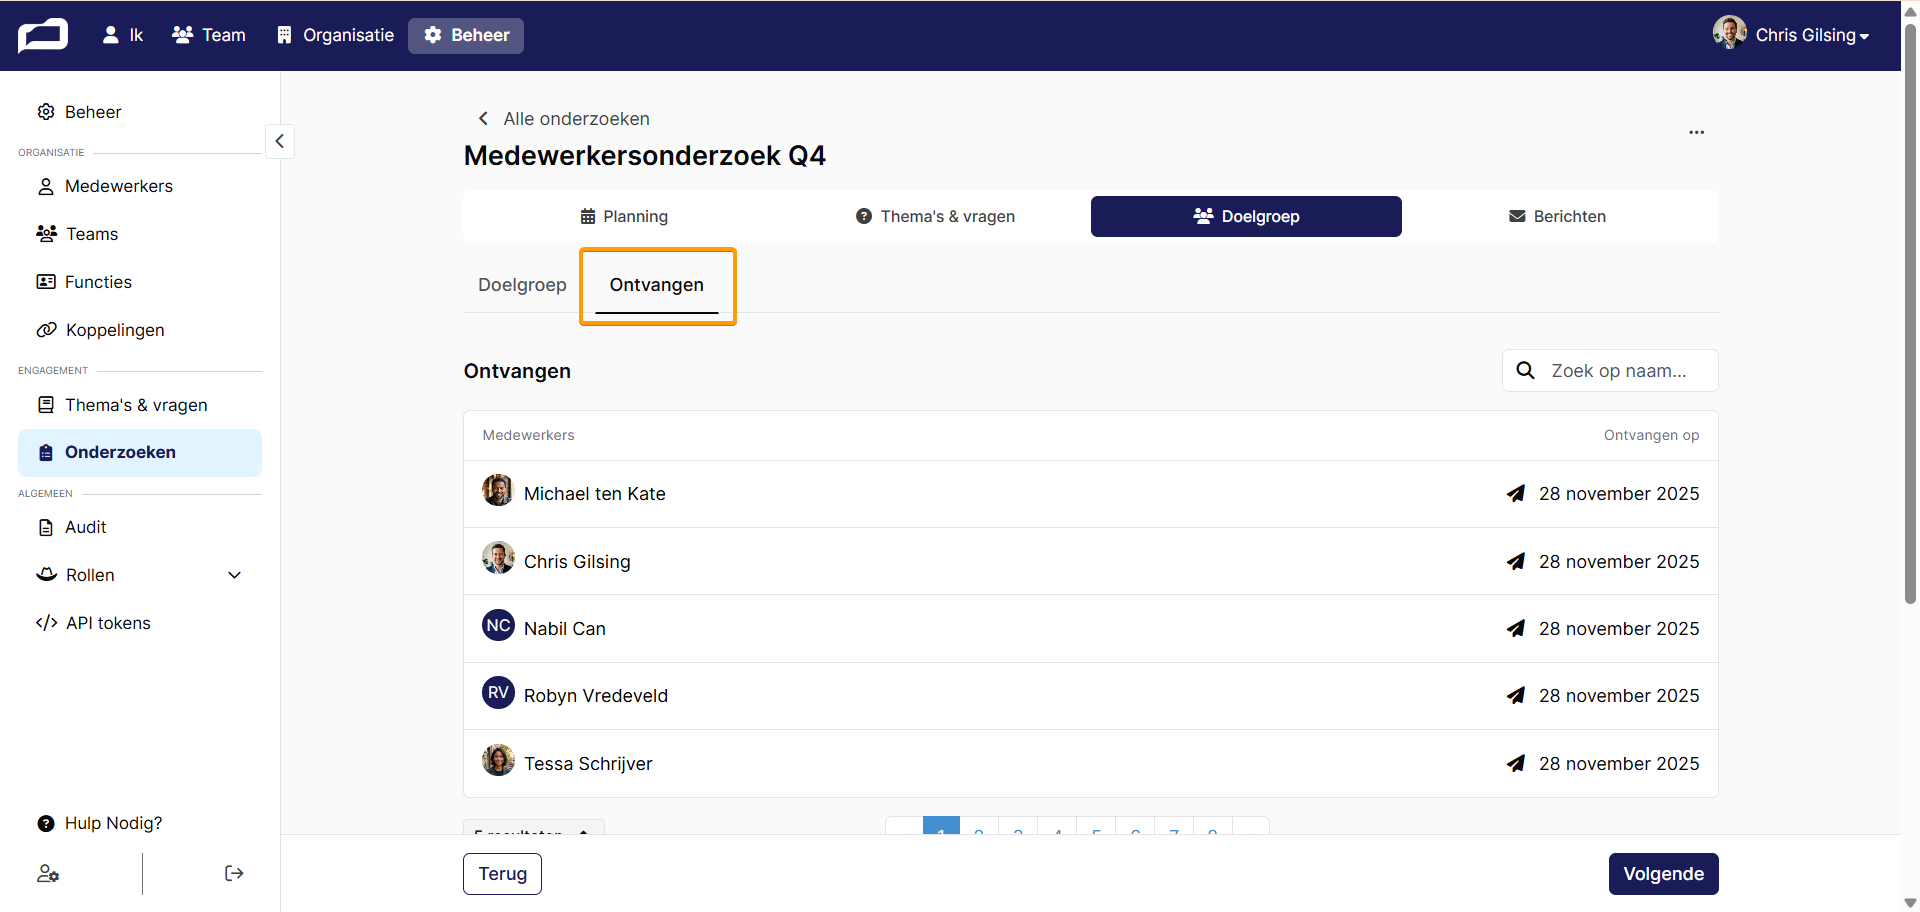Switch to the Berichten tab
The width and height of the screenshot is (1920, 912).
[x=1557, y=216]
